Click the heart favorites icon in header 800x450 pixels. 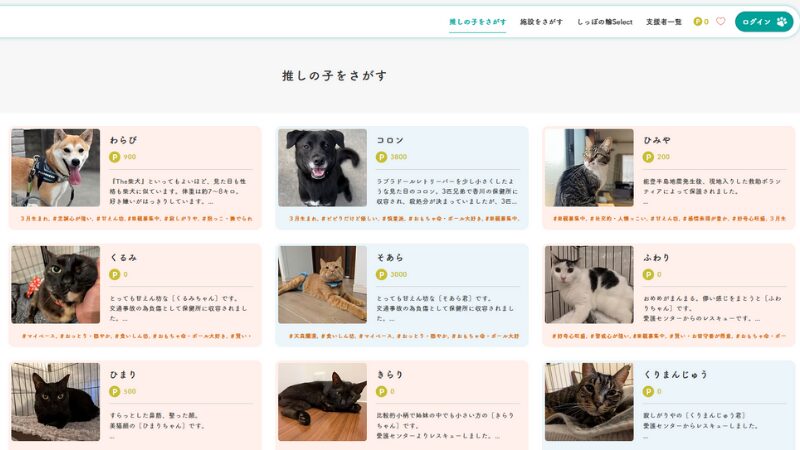click(x=720, y=21)
